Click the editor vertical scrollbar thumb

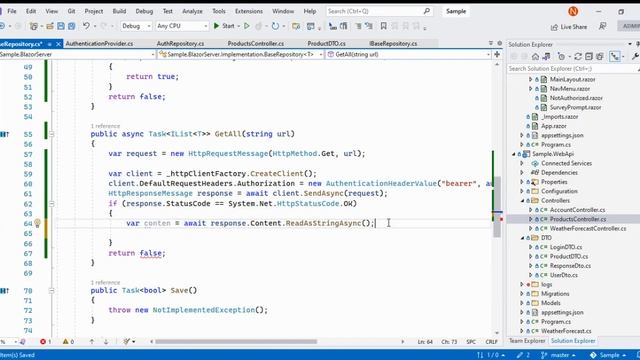497,207
